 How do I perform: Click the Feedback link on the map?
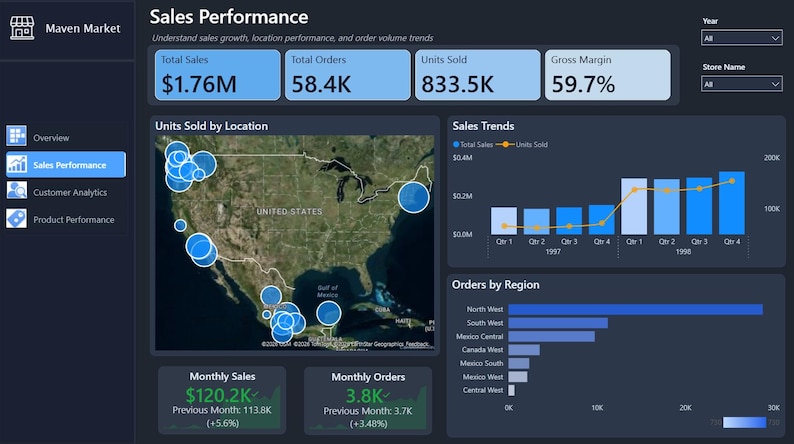point(417,344)
